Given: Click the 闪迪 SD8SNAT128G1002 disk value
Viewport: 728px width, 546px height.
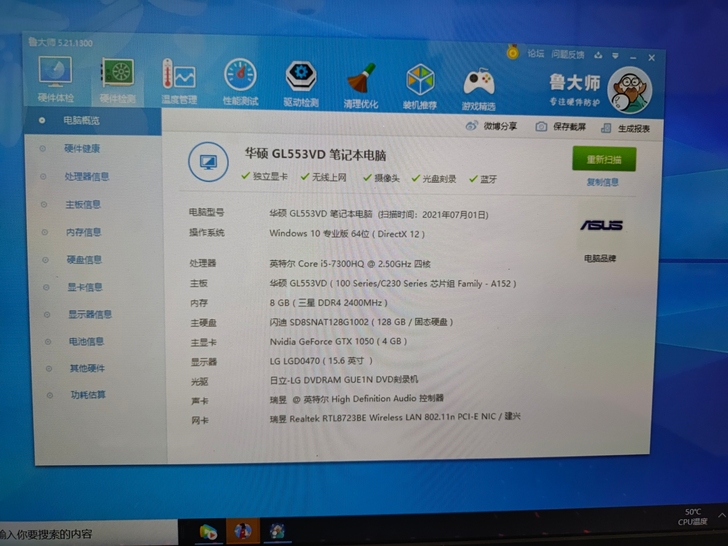Looking at the screenshot, I should [x=361, y=322].
